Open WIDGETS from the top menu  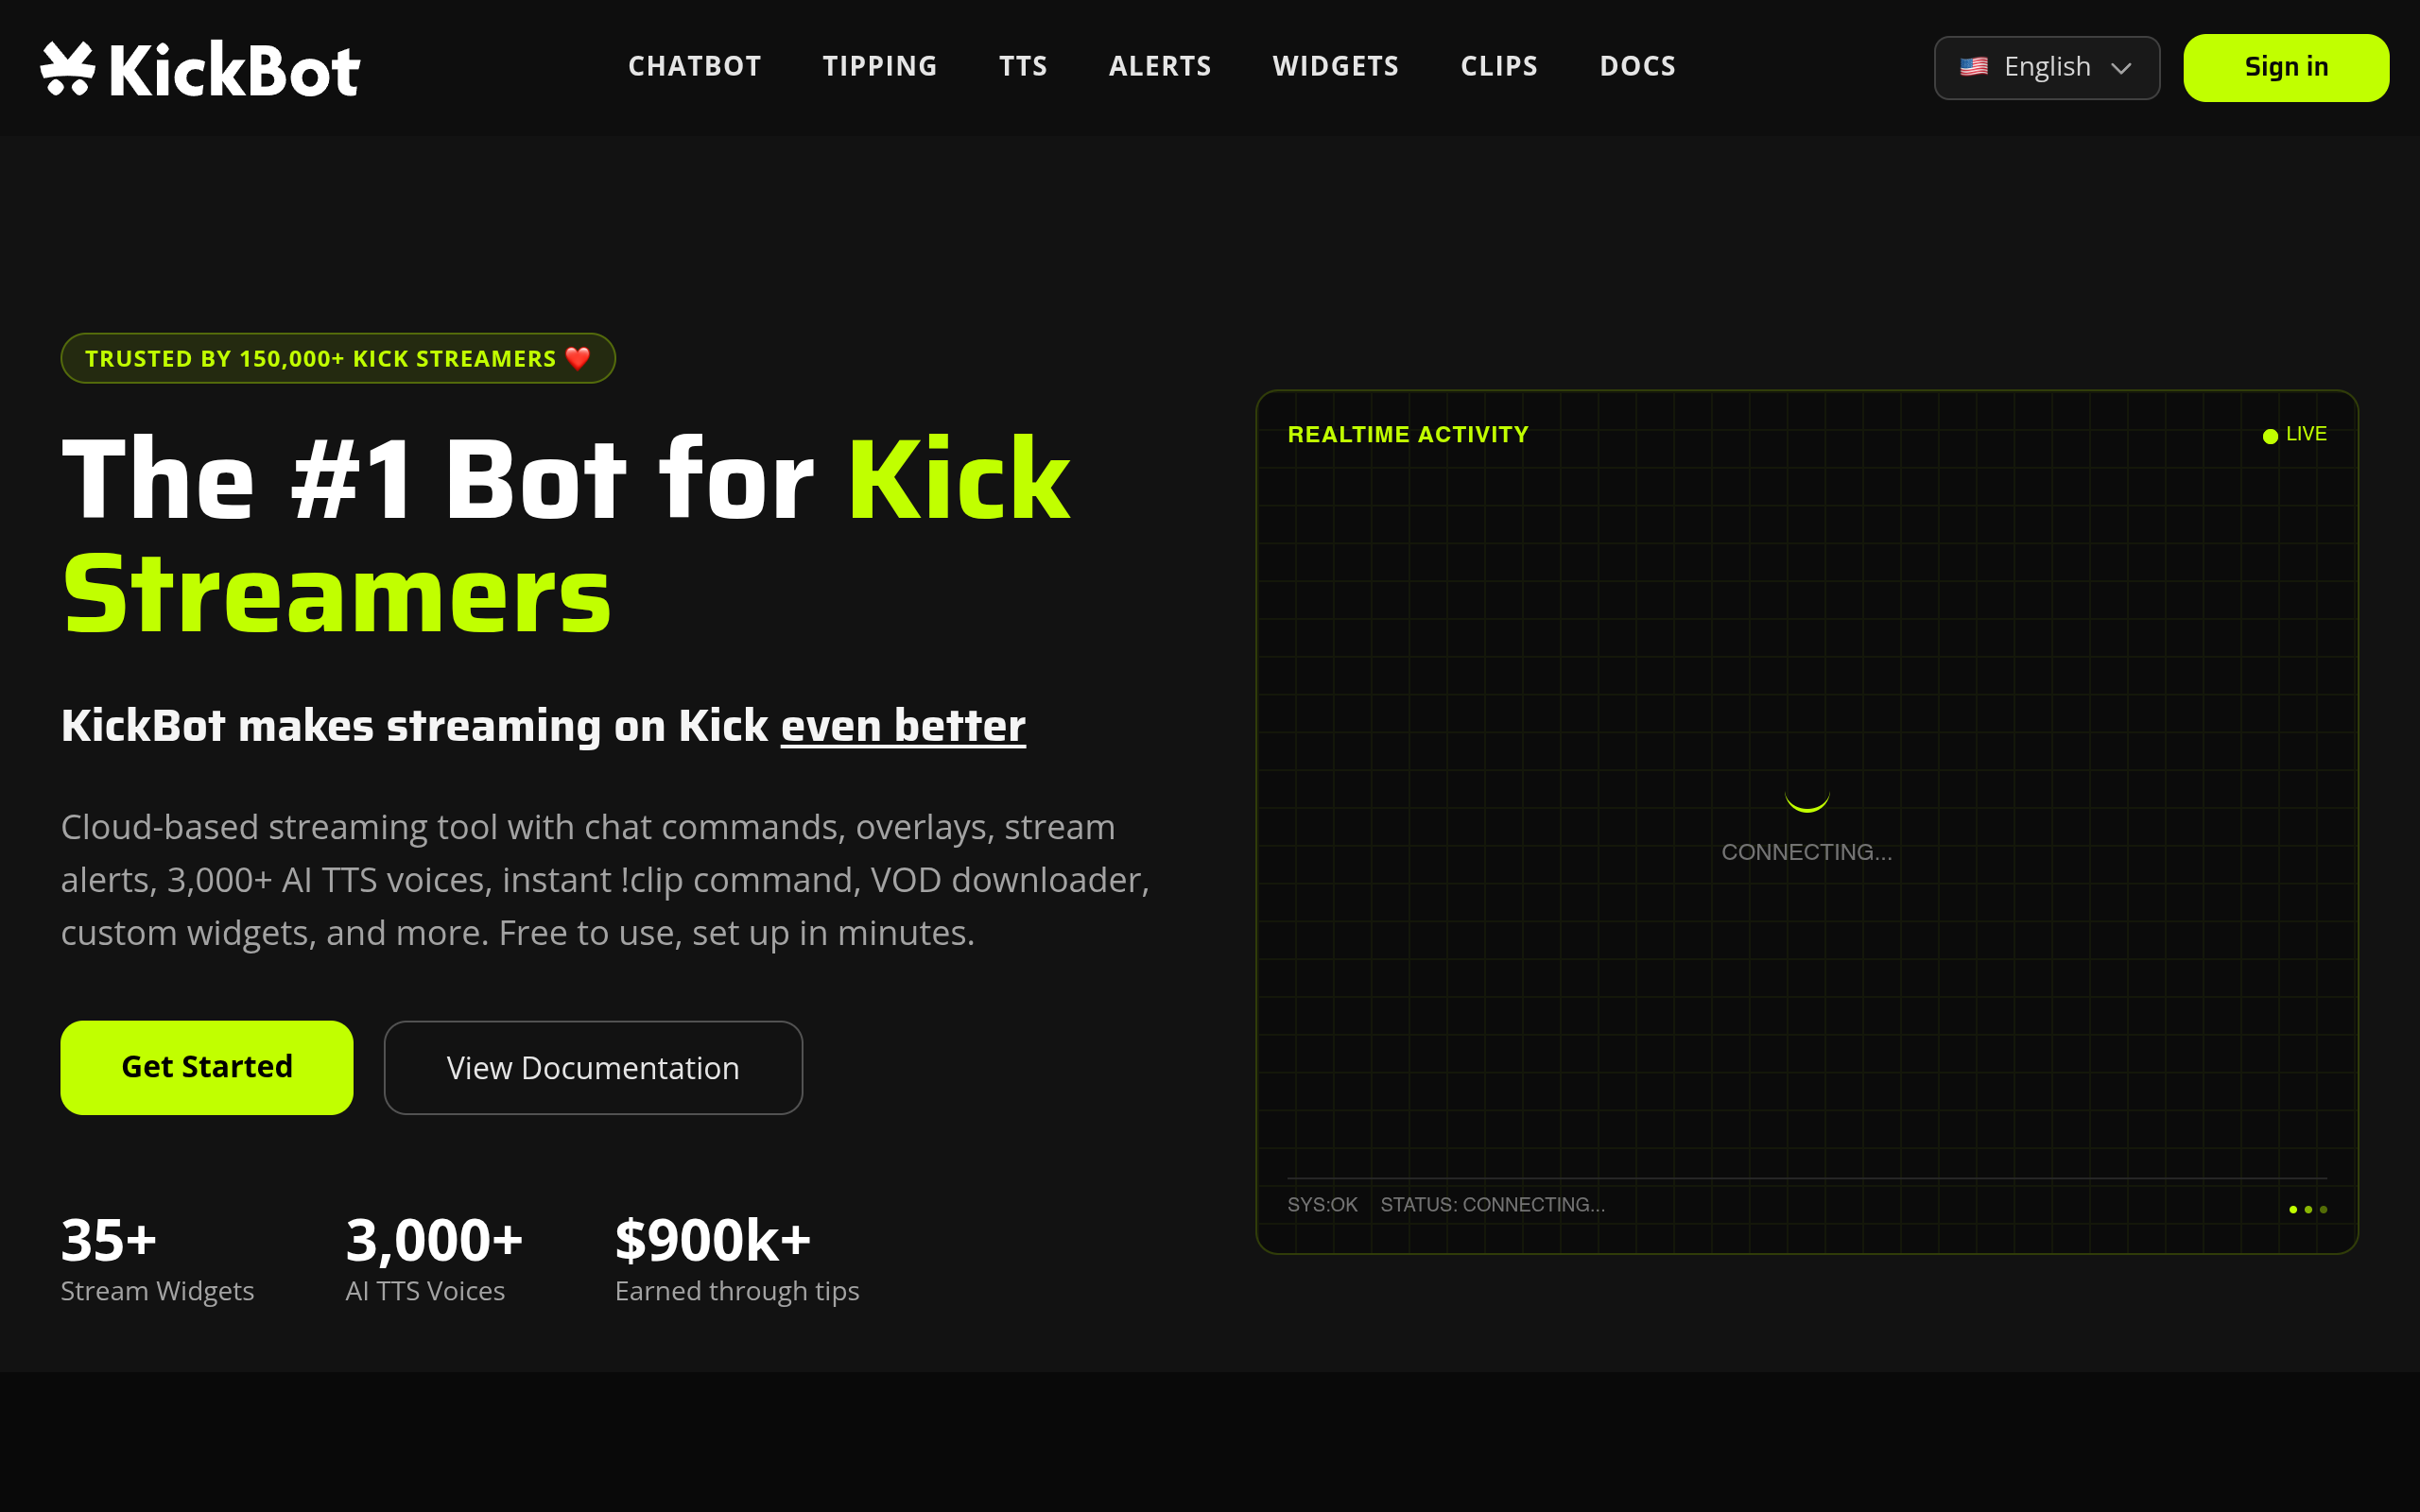click(1335, 66)
